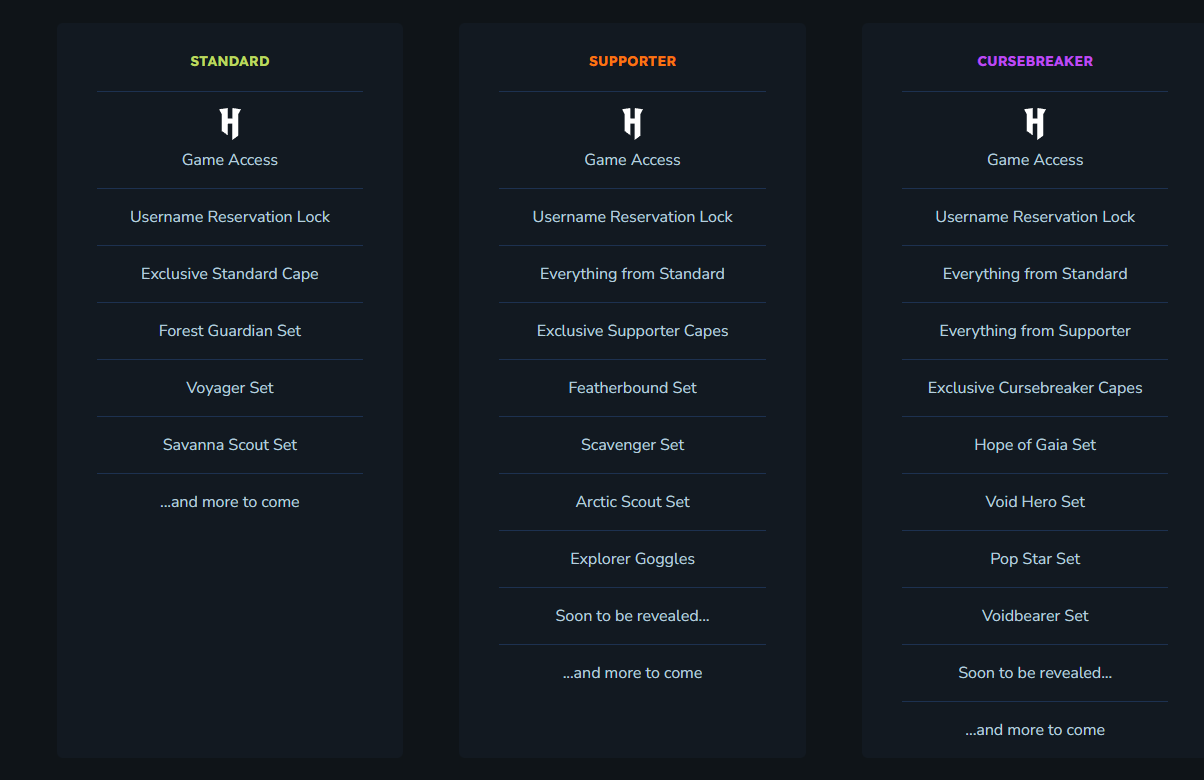Click the Featherbound Set item
The height and width of the screenshot is (780, 1204).
tap(632, 388)
